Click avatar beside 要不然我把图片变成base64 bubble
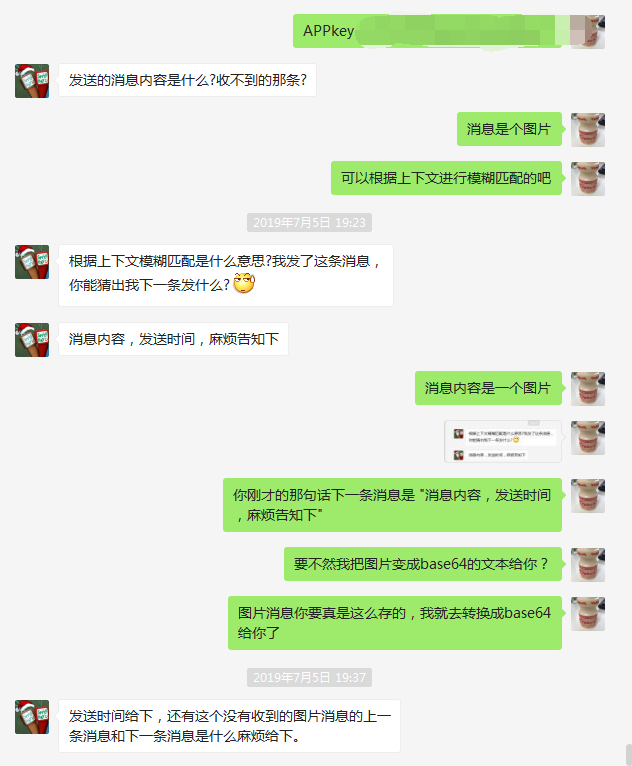632x766 pixels. pos(588,564)
